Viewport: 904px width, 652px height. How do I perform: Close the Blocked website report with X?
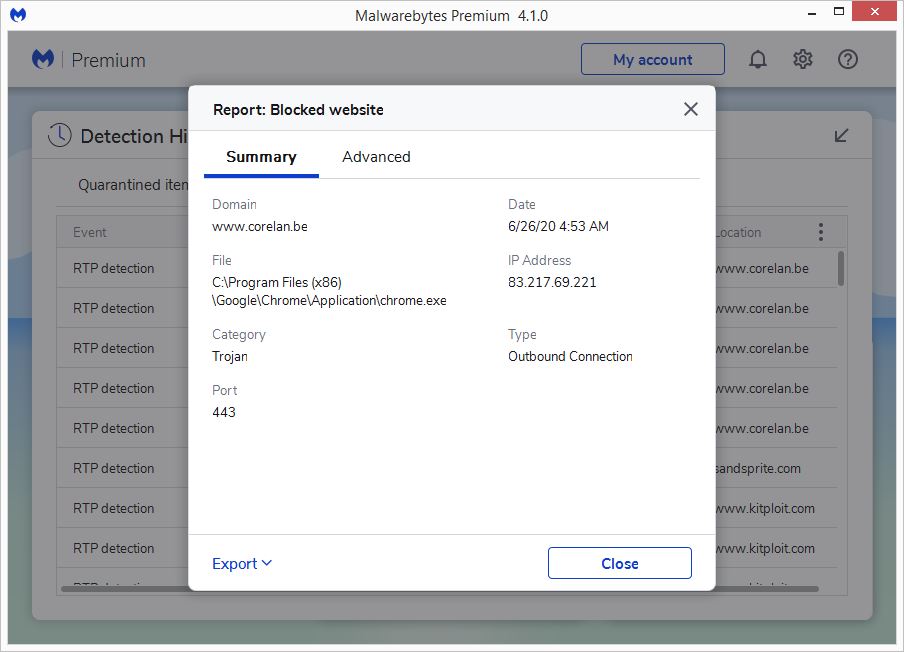tap(691, 109)
